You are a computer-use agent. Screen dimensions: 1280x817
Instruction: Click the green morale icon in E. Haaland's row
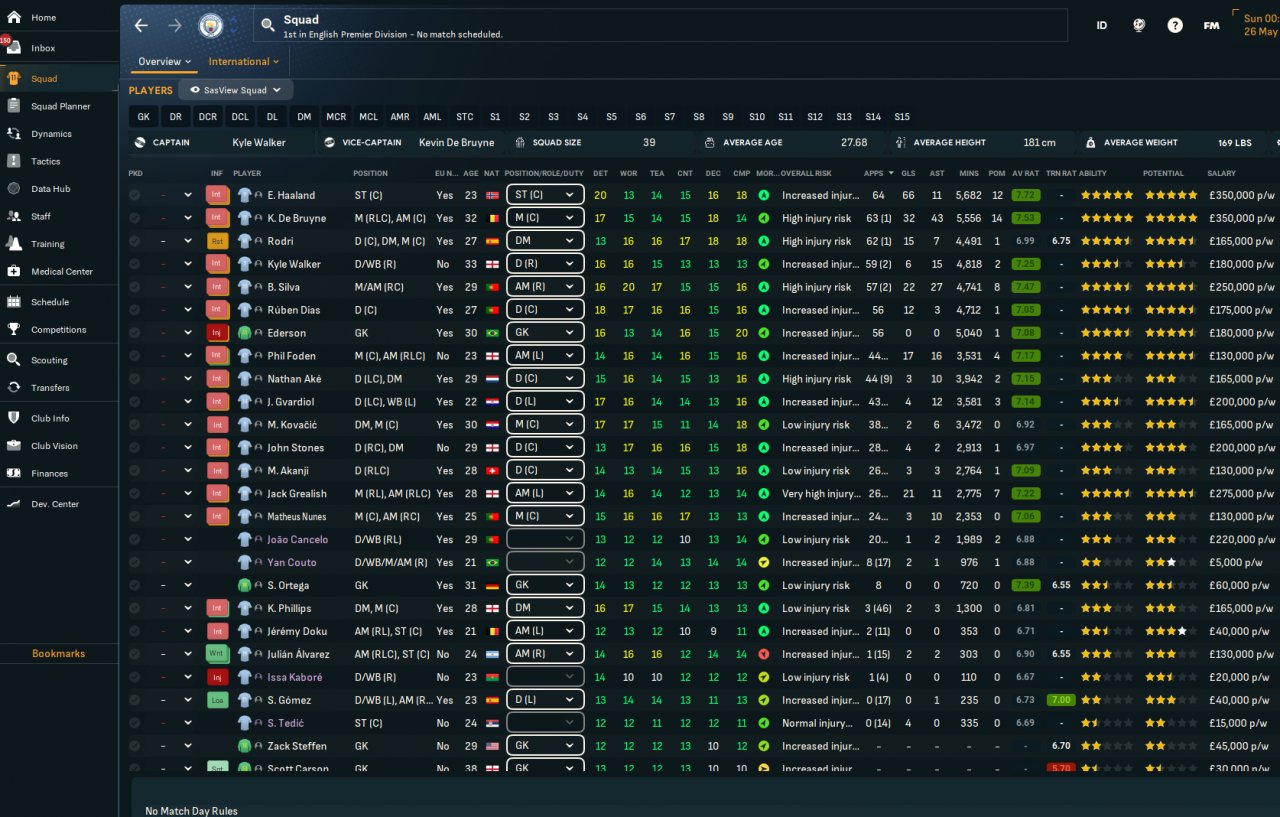click(764, 195)
